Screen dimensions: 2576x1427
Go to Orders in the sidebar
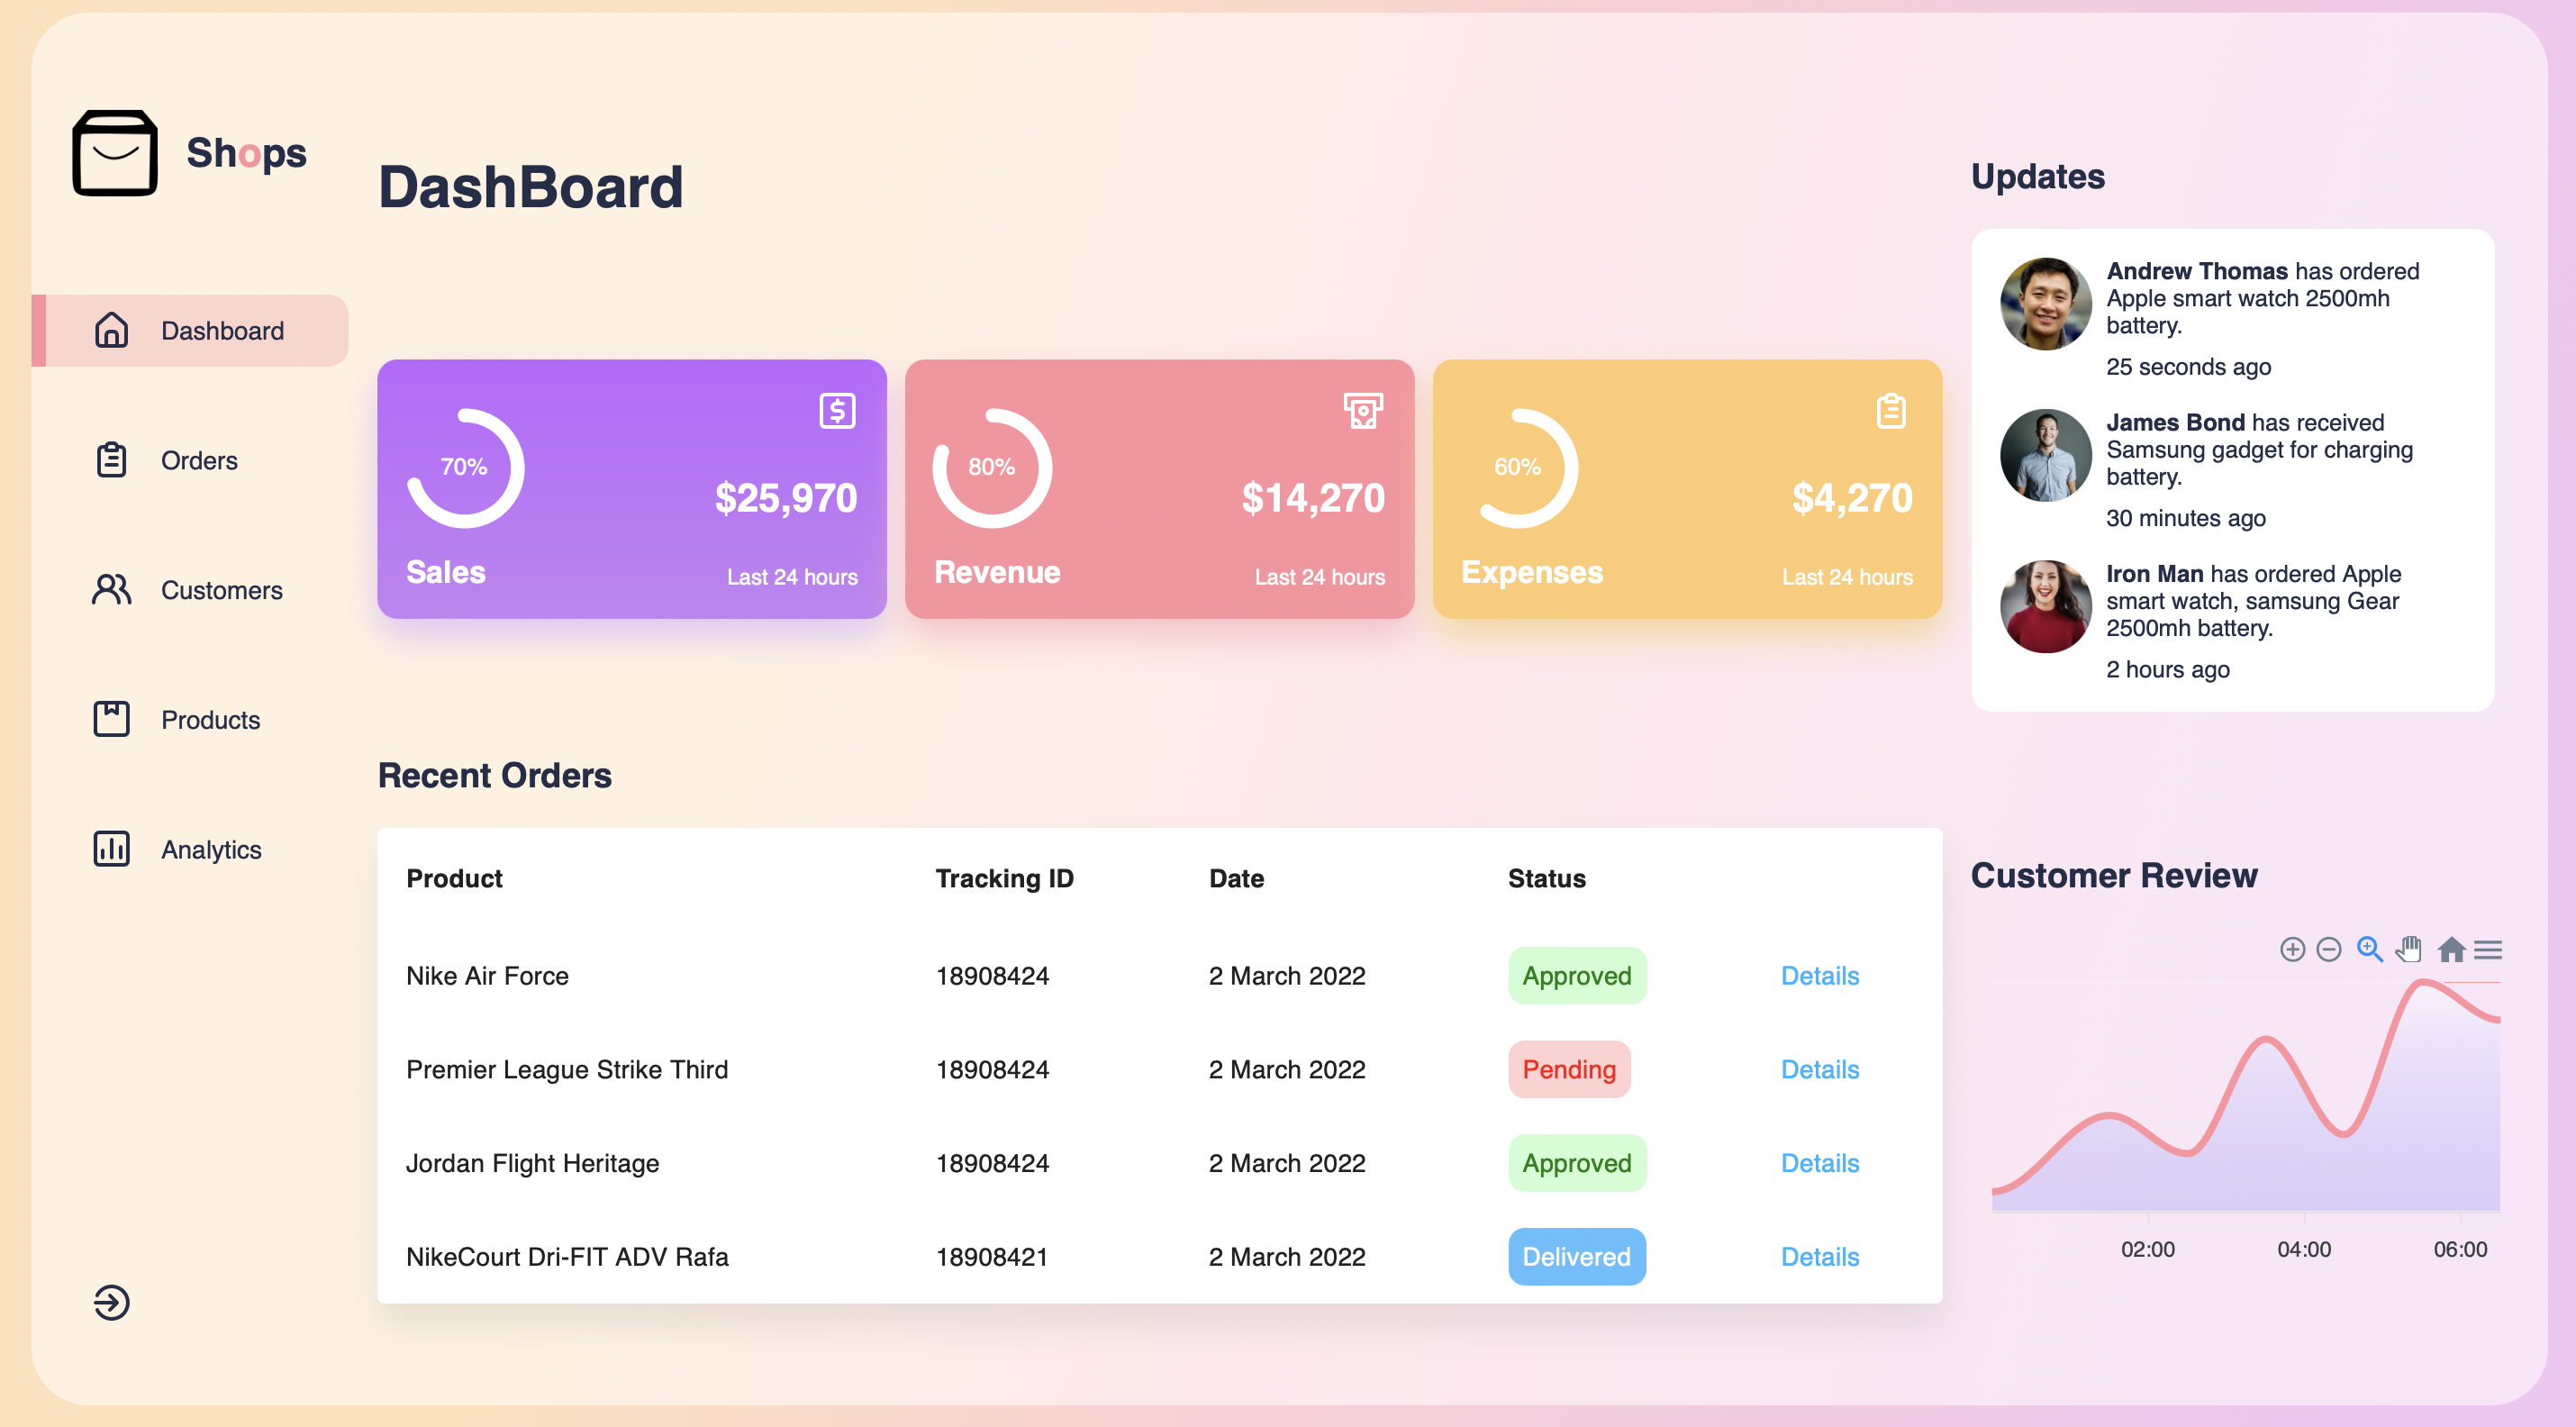coord(198,461)
